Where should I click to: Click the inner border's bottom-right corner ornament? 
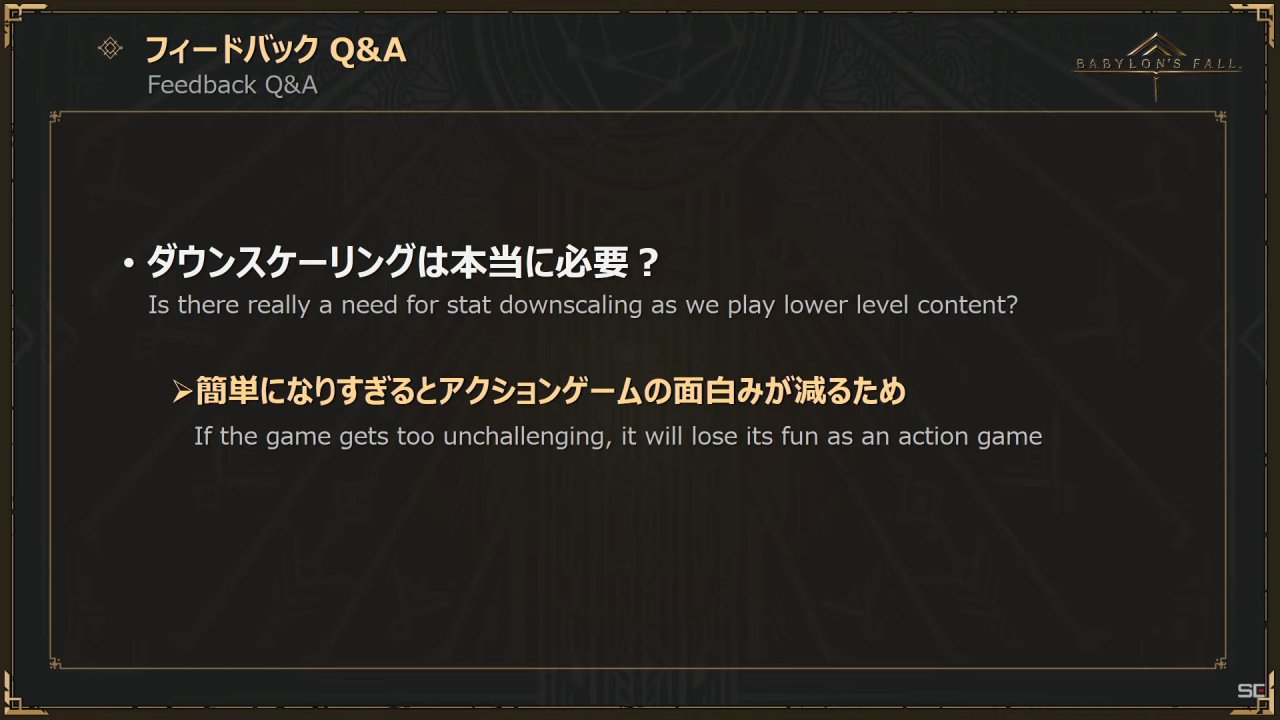(x=1221, y=661)
